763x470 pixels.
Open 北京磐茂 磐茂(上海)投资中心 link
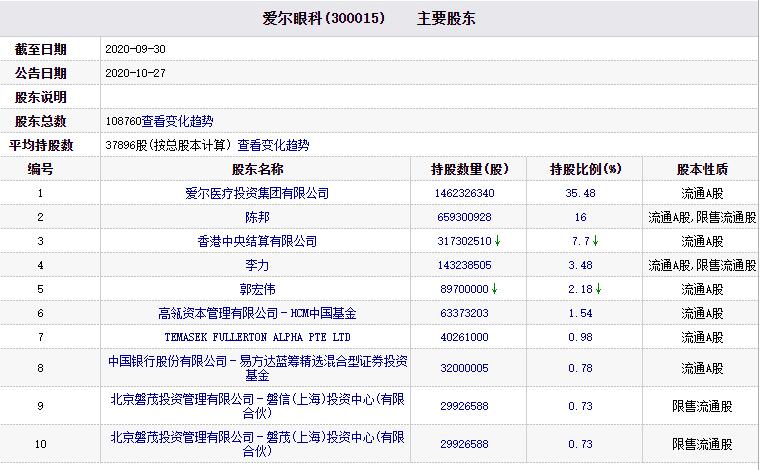tap(257, 444)
